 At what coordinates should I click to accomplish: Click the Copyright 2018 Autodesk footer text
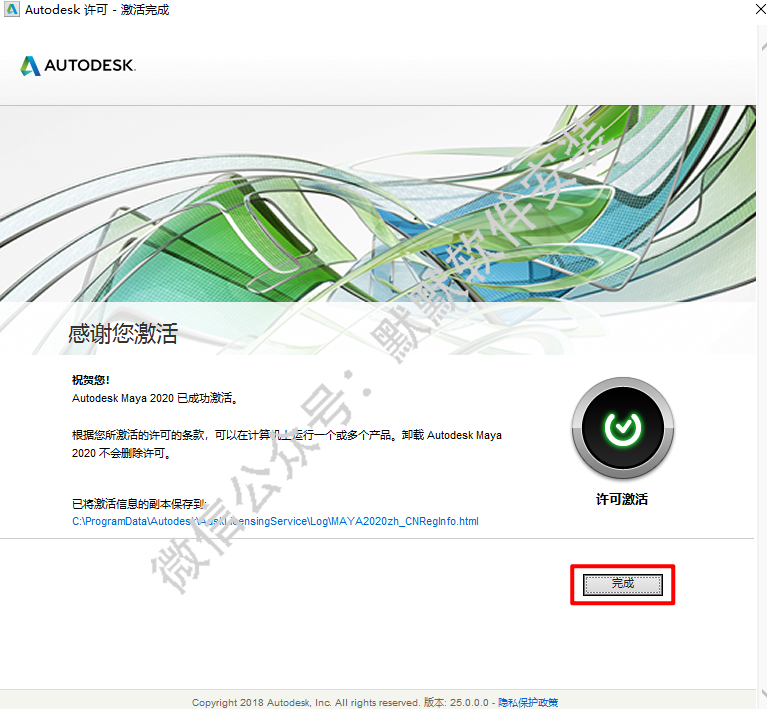coord(300,702)
